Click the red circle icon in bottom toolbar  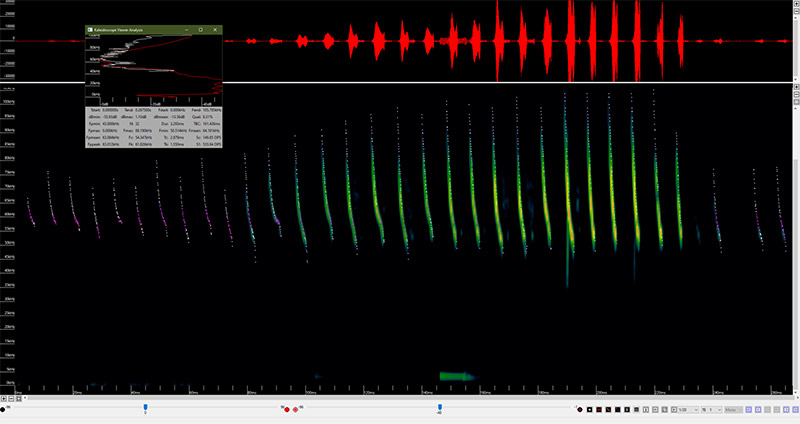pyautogui.click(x=580, y=410)
